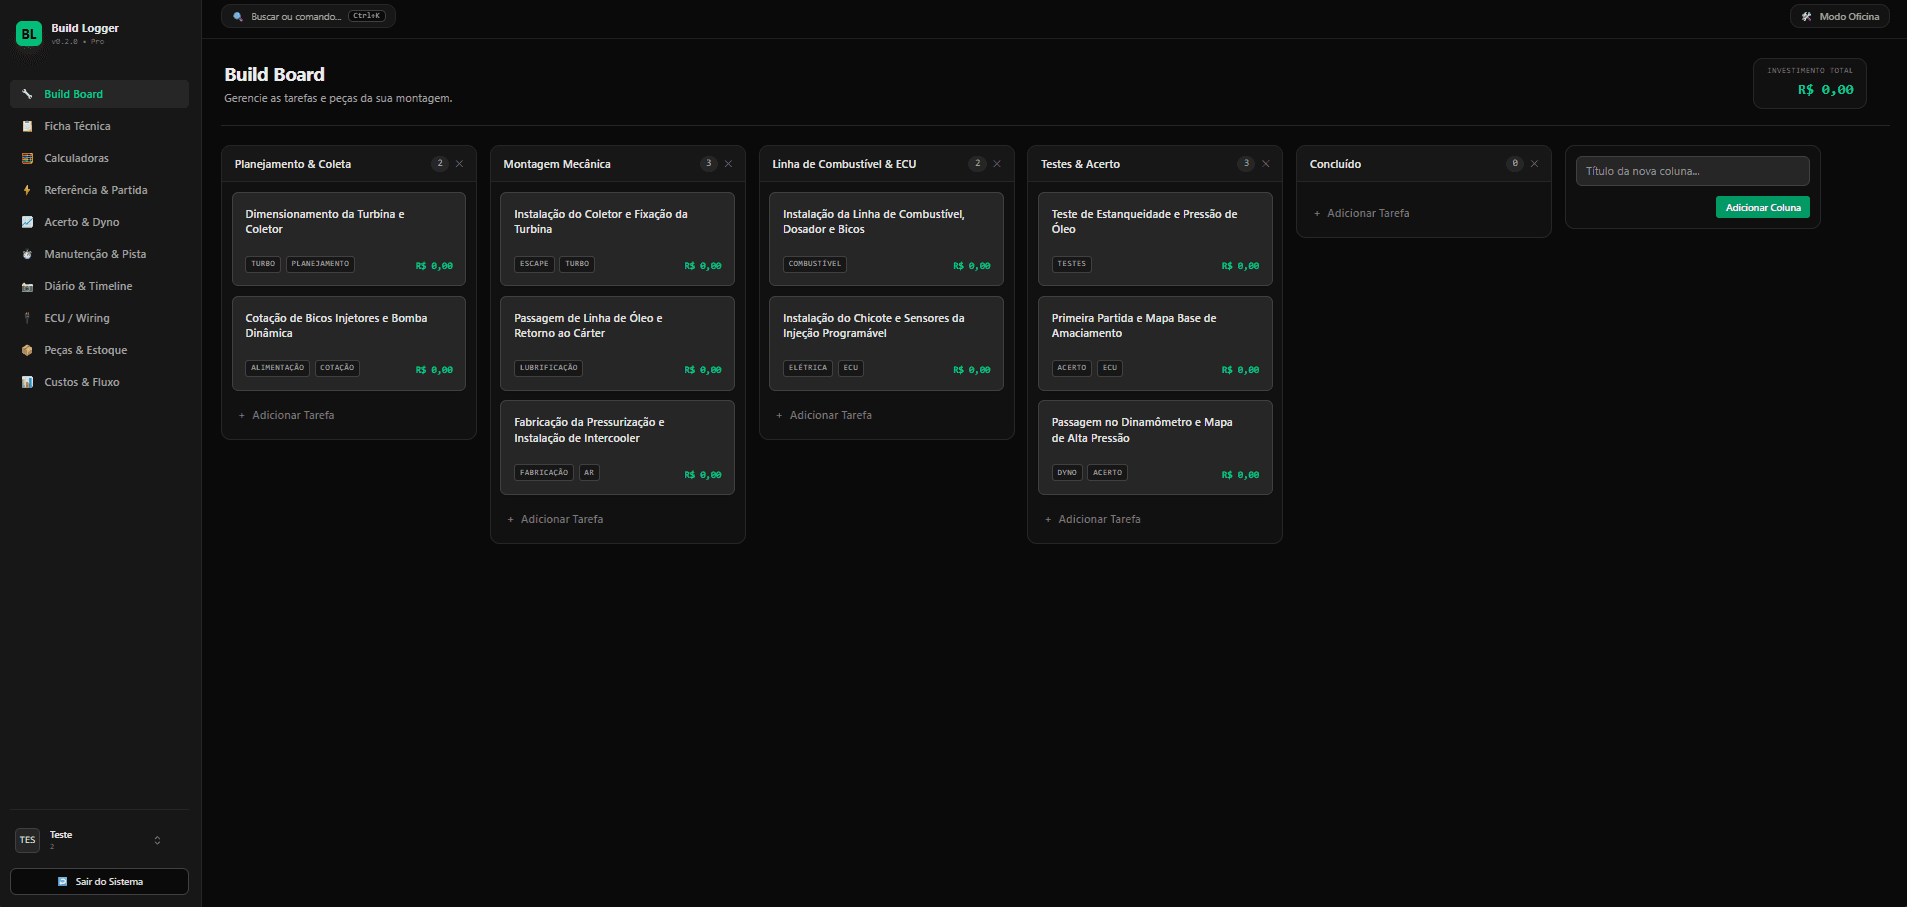Click the calendar icon beside Diário & Timeline
Screen dimensions: 1907x907
(27, 286)
